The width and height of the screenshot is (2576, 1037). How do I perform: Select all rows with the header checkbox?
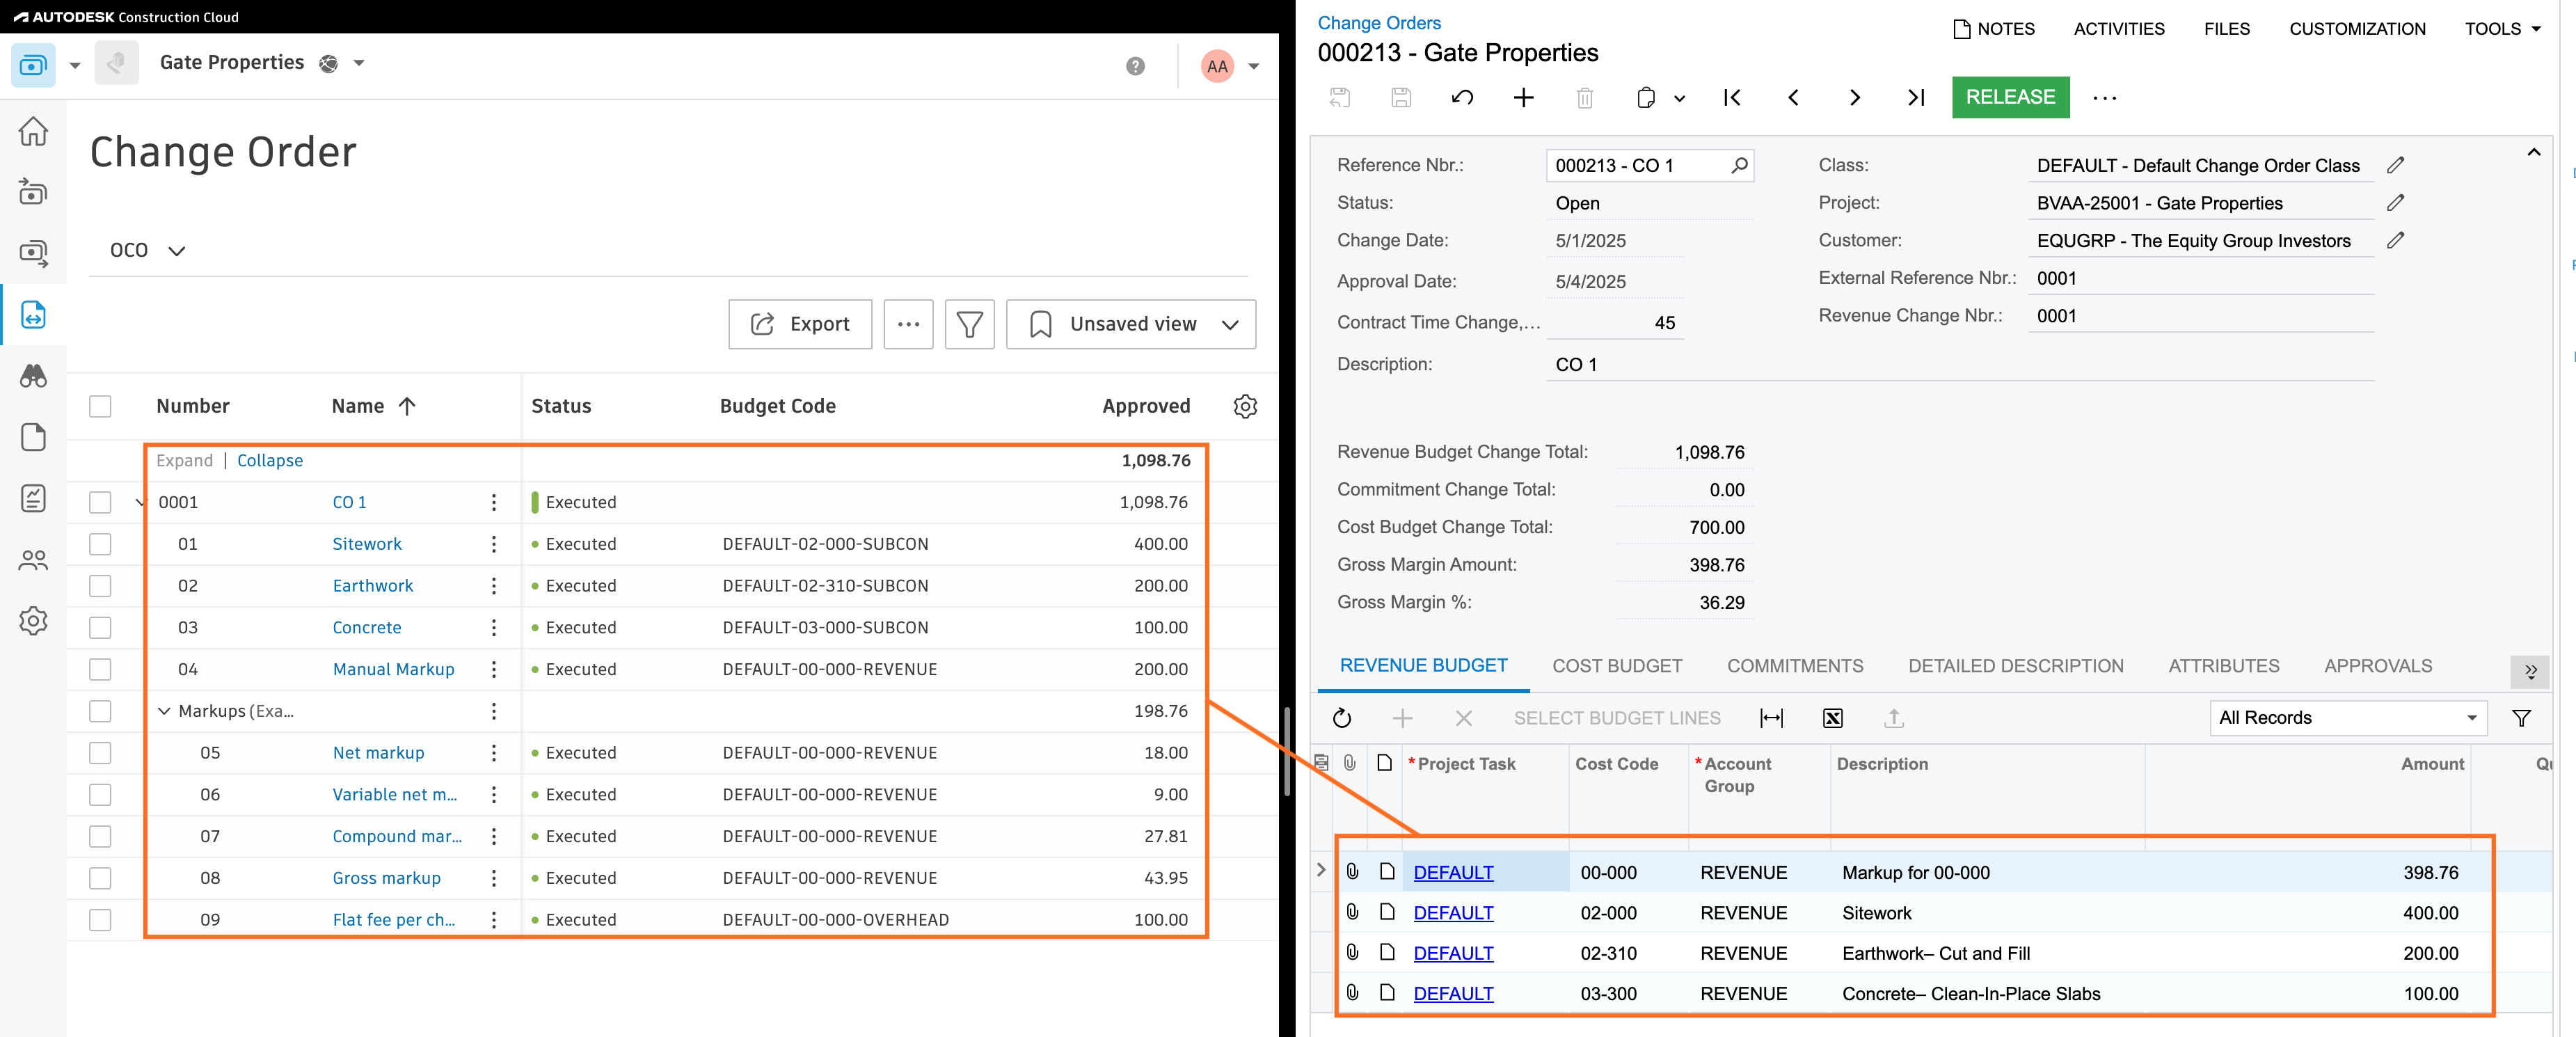(x=100, y=406)
